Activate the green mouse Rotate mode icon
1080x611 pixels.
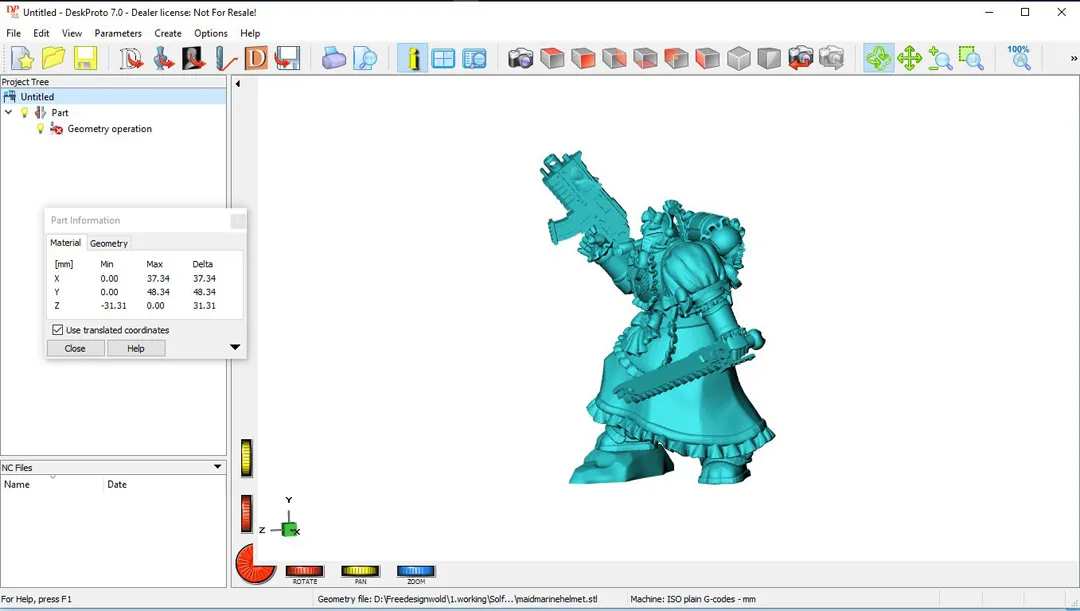pyautogui.click(x=879, y=58)
